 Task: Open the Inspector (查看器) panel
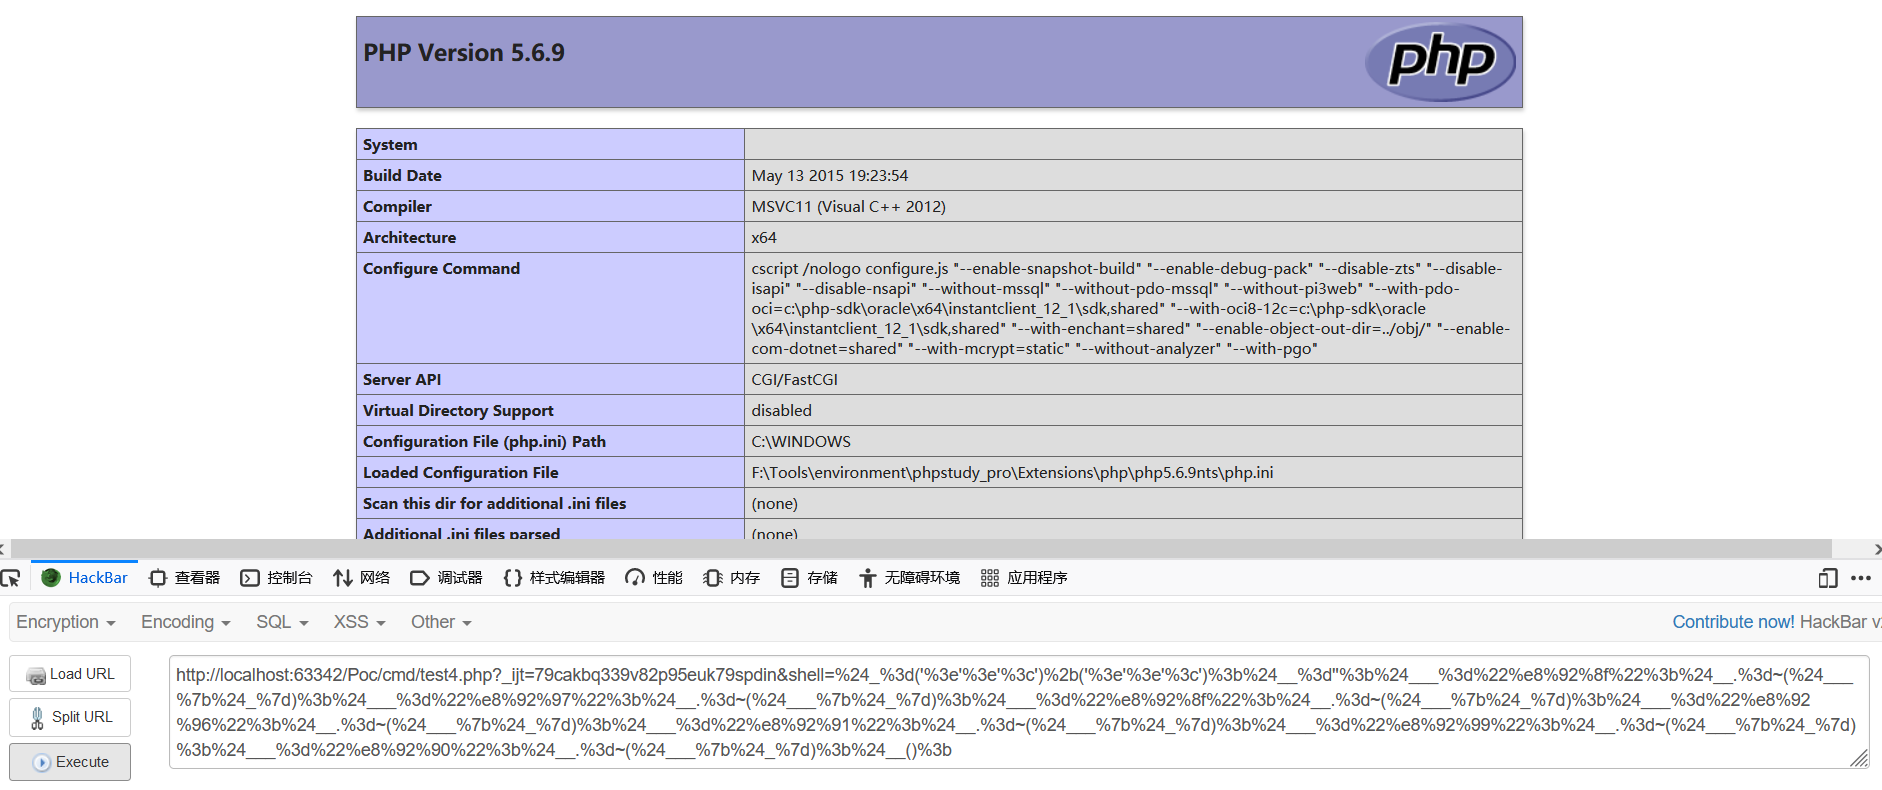tap(184, 578)
